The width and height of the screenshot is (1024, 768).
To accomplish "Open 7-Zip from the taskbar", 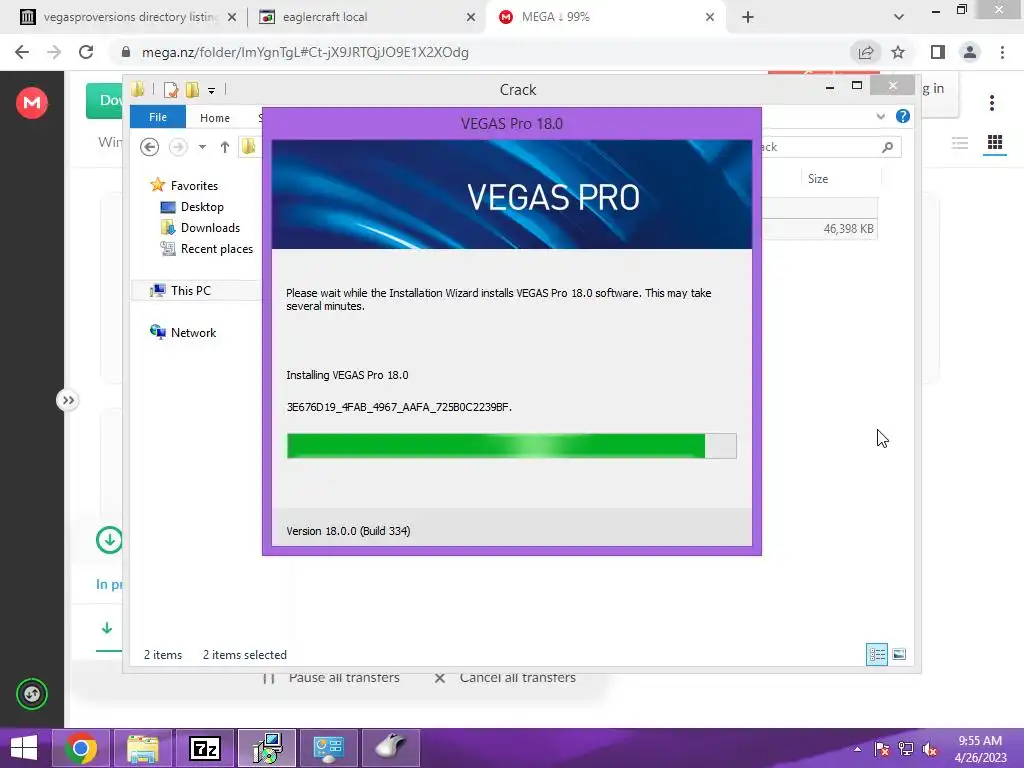I will coord(205,748).
